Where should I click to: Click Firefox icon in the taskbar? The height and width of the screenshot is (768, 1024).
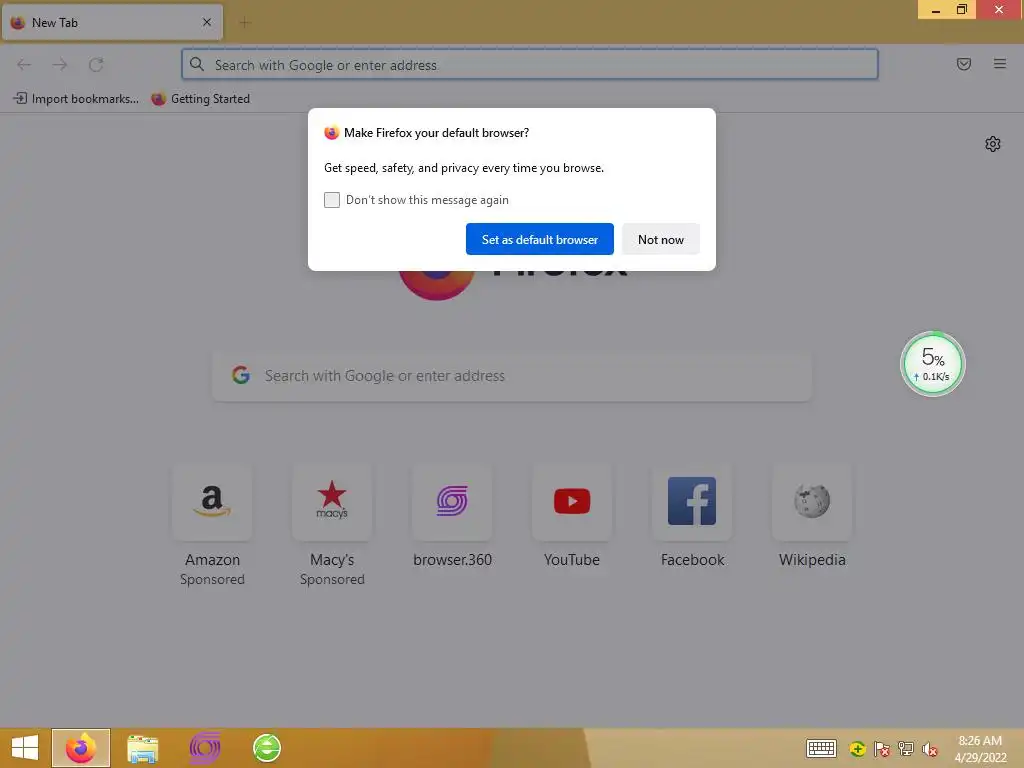click(x=81, y=748)
